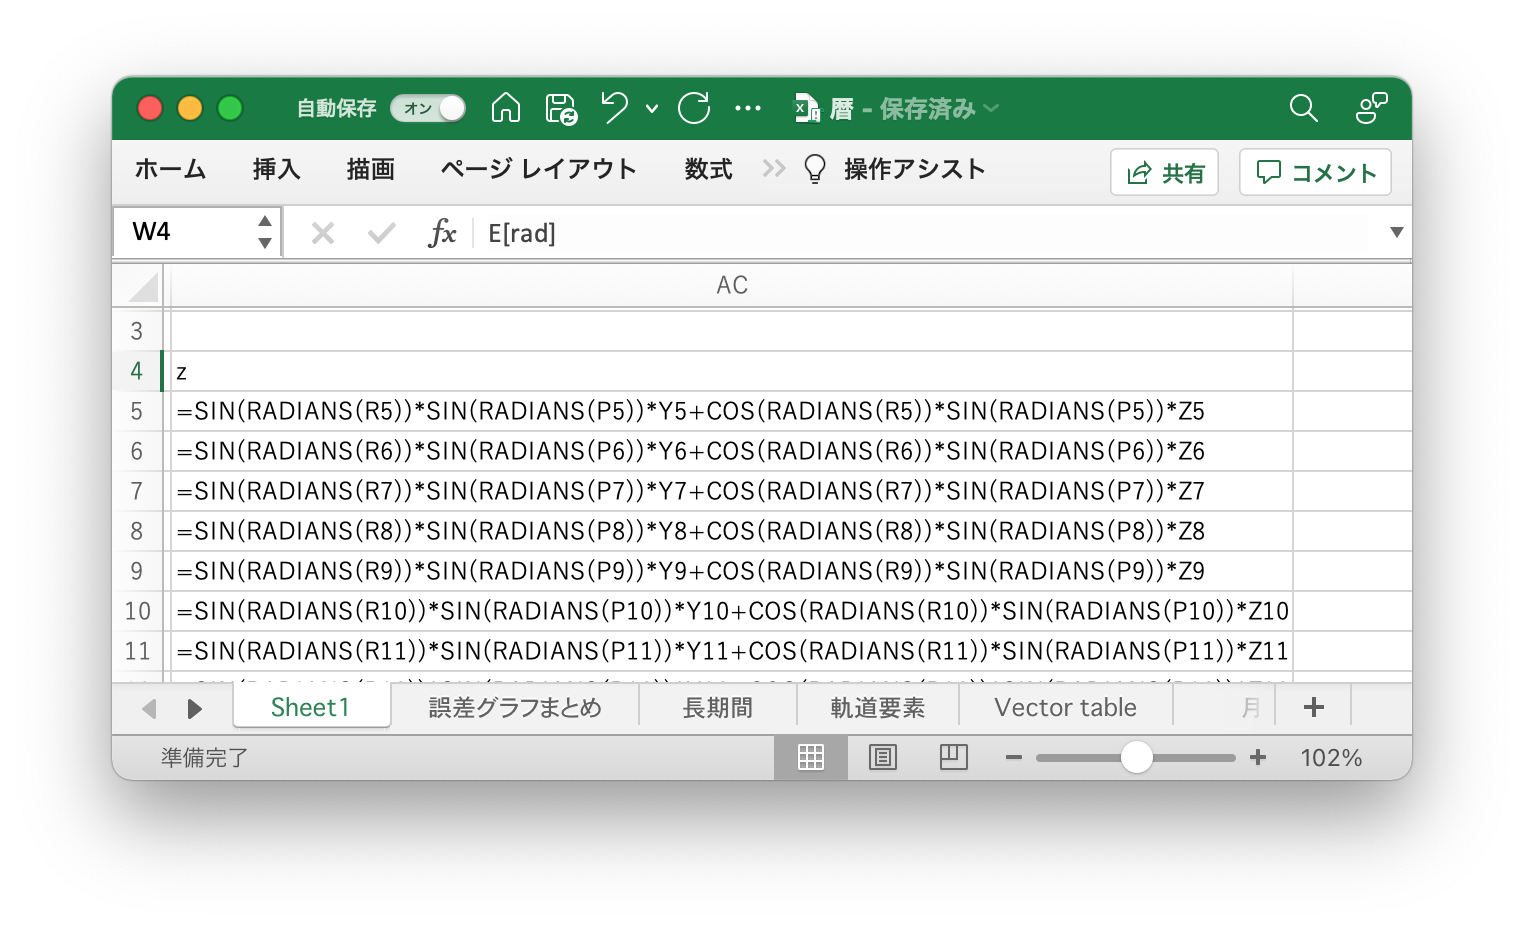Click the コメント button
The height and width of the screenshot is (928, 1524).
[1315, 172]
